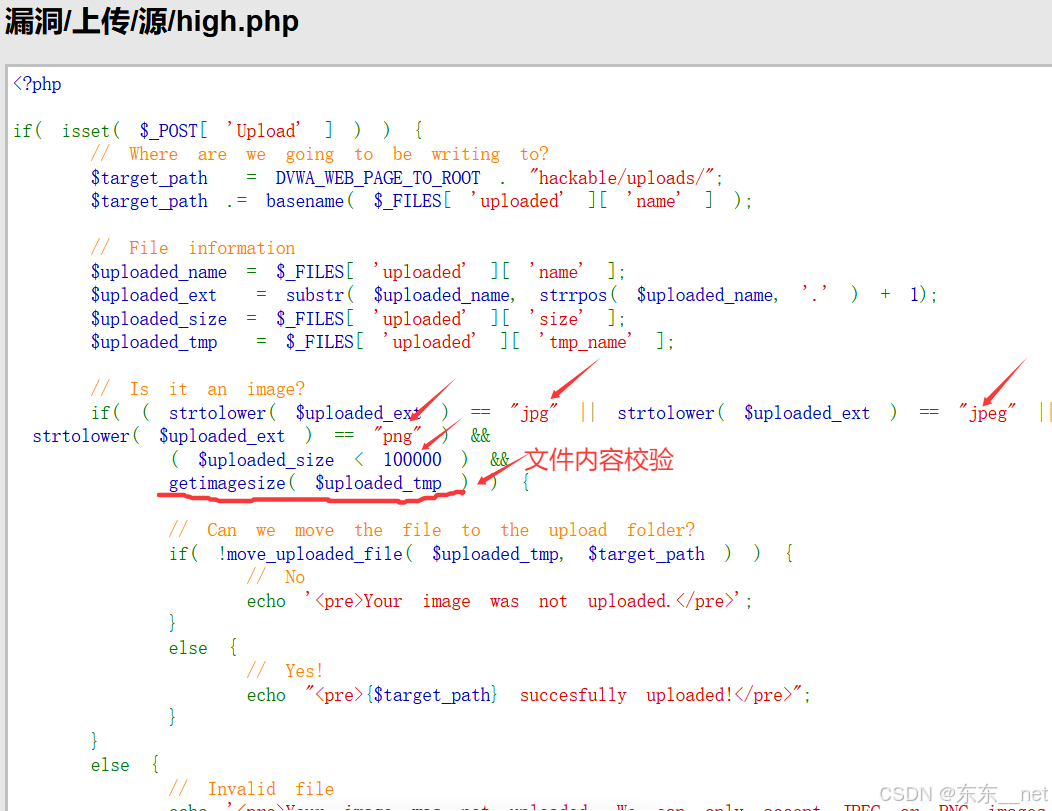Click the "hackable/uploads/" string
This screenshot has width=1052, height=811.
point(622,178)
